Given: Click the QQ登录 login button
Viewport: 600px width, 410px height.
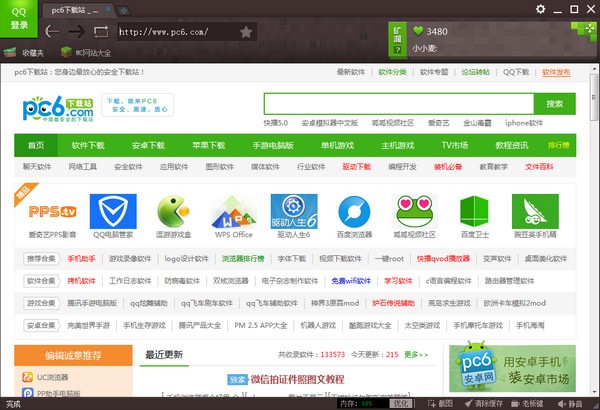Looking at the screenshot, I should [x=19, y=18].
